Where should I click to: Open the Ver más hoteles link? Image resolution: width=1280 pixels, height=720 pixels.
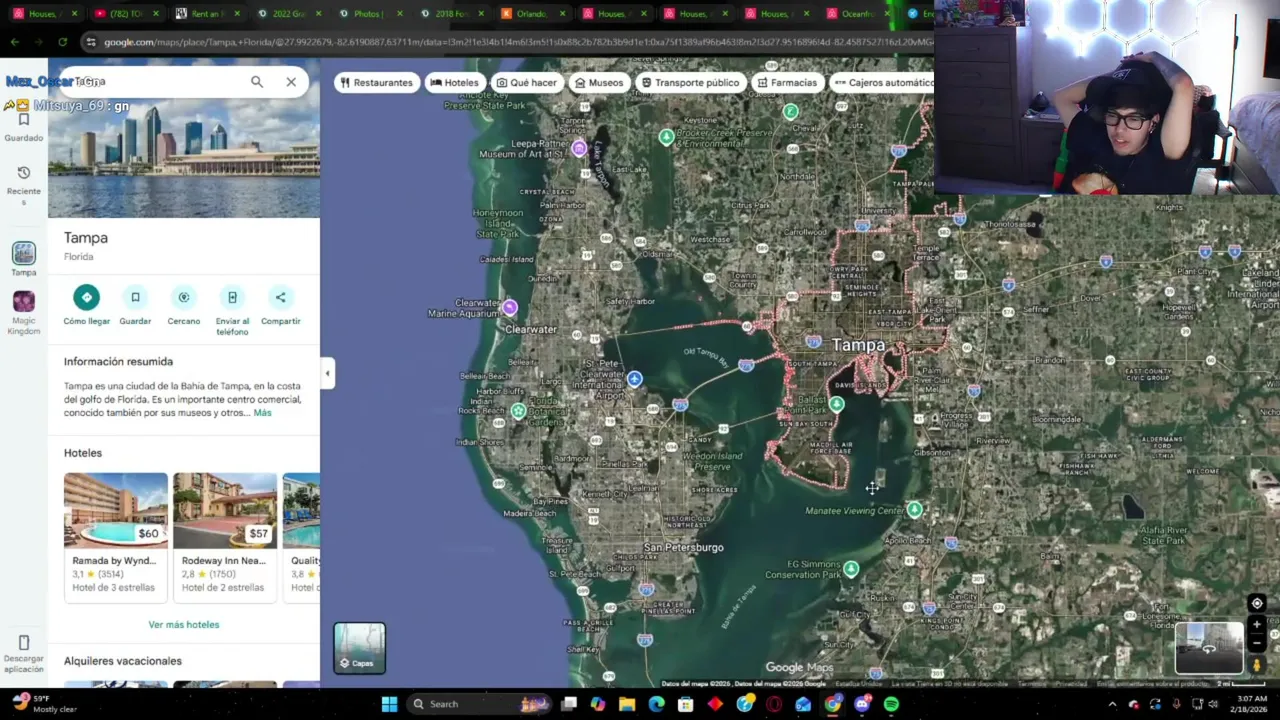click(184, 625)
